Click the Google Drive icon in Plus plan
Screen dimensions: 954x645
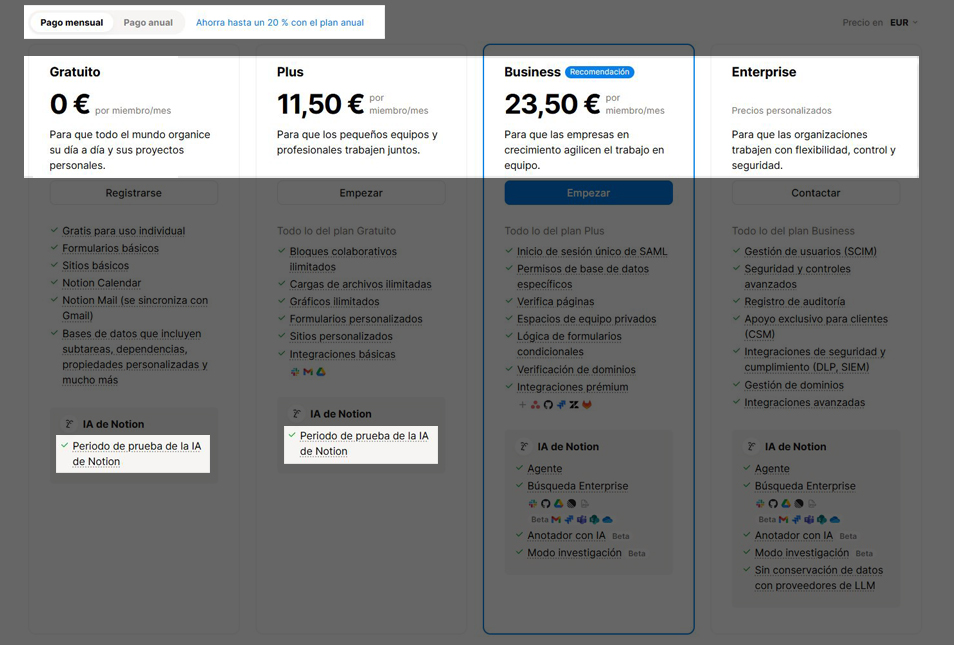(x=321, y=372)
